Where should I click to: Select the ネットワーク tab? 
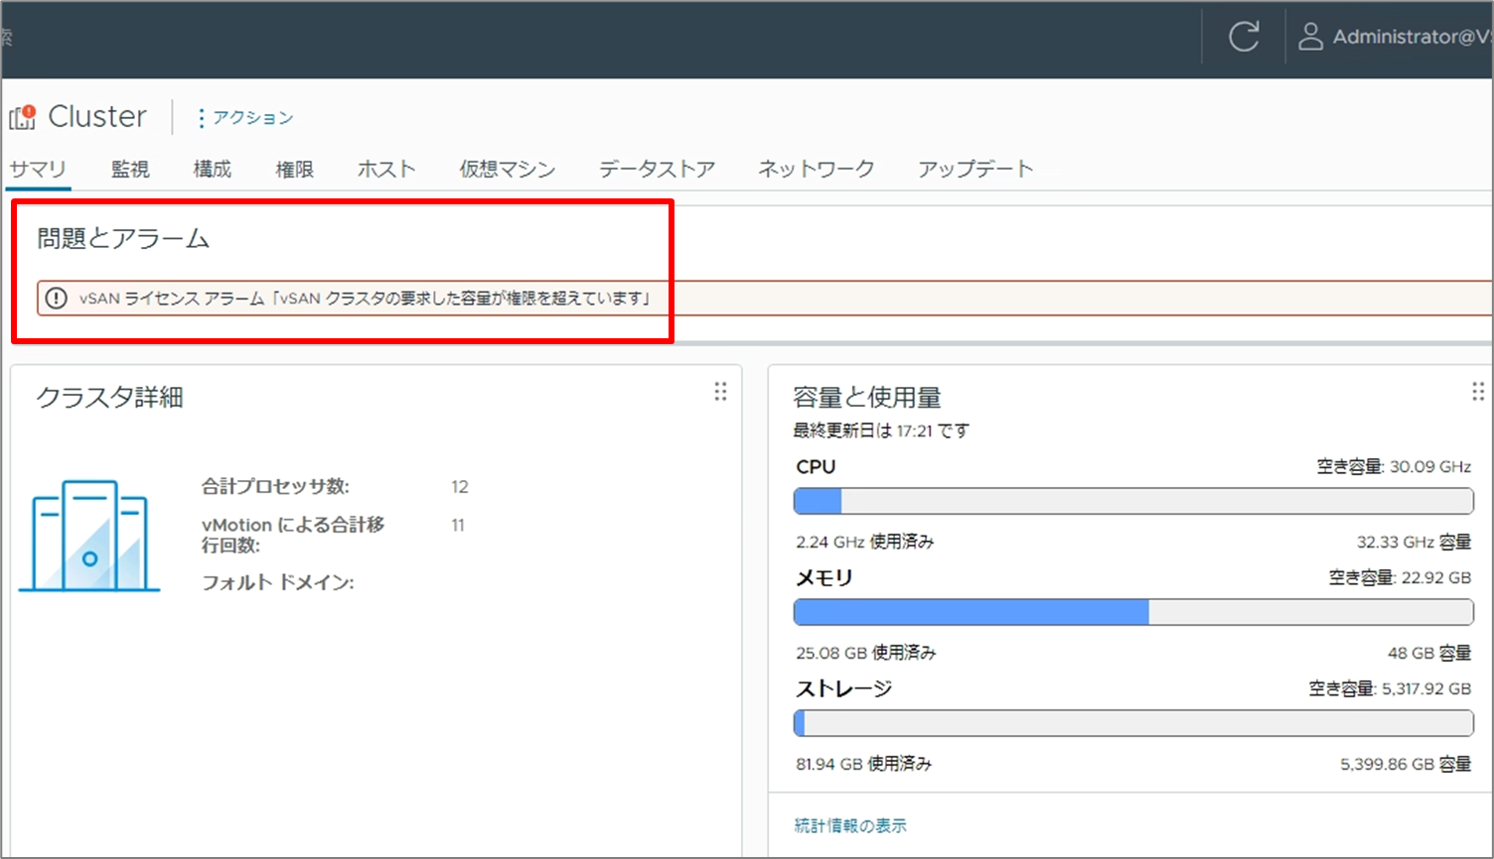(x=816, y=169)
